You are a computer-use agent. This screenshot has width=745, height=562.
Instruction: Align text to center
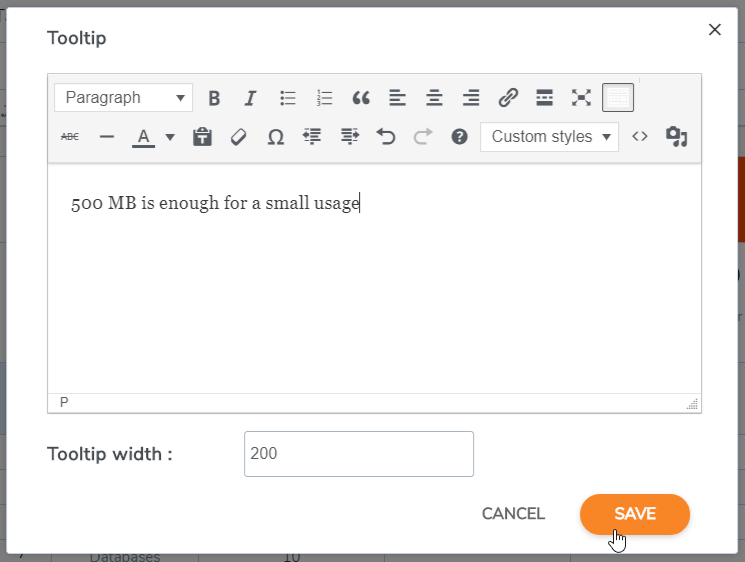pos(434,98)
